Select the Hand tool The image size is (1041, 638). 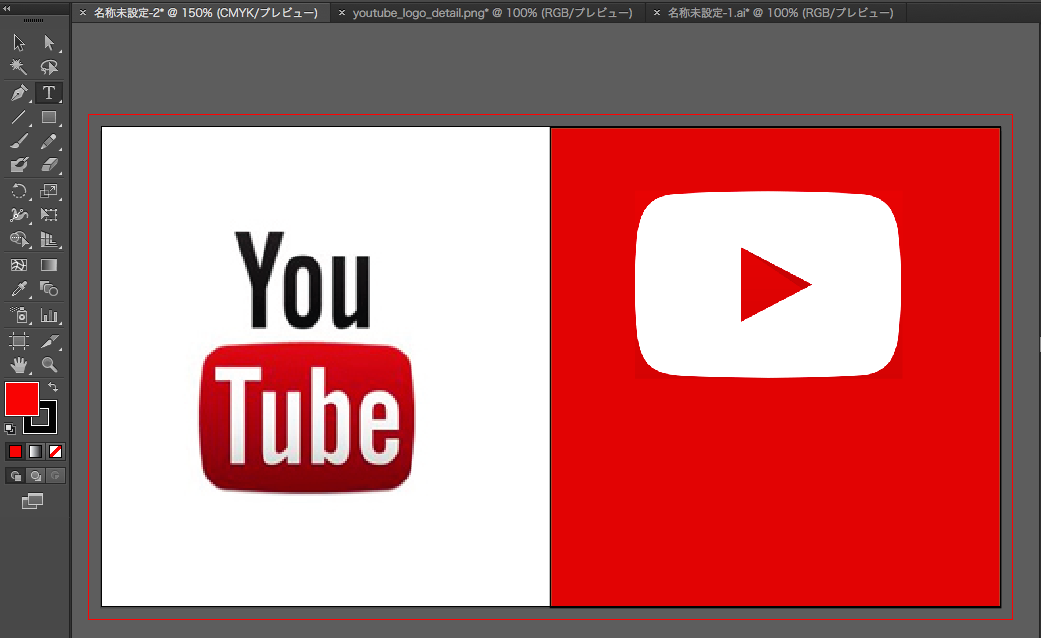coord(19,364)
